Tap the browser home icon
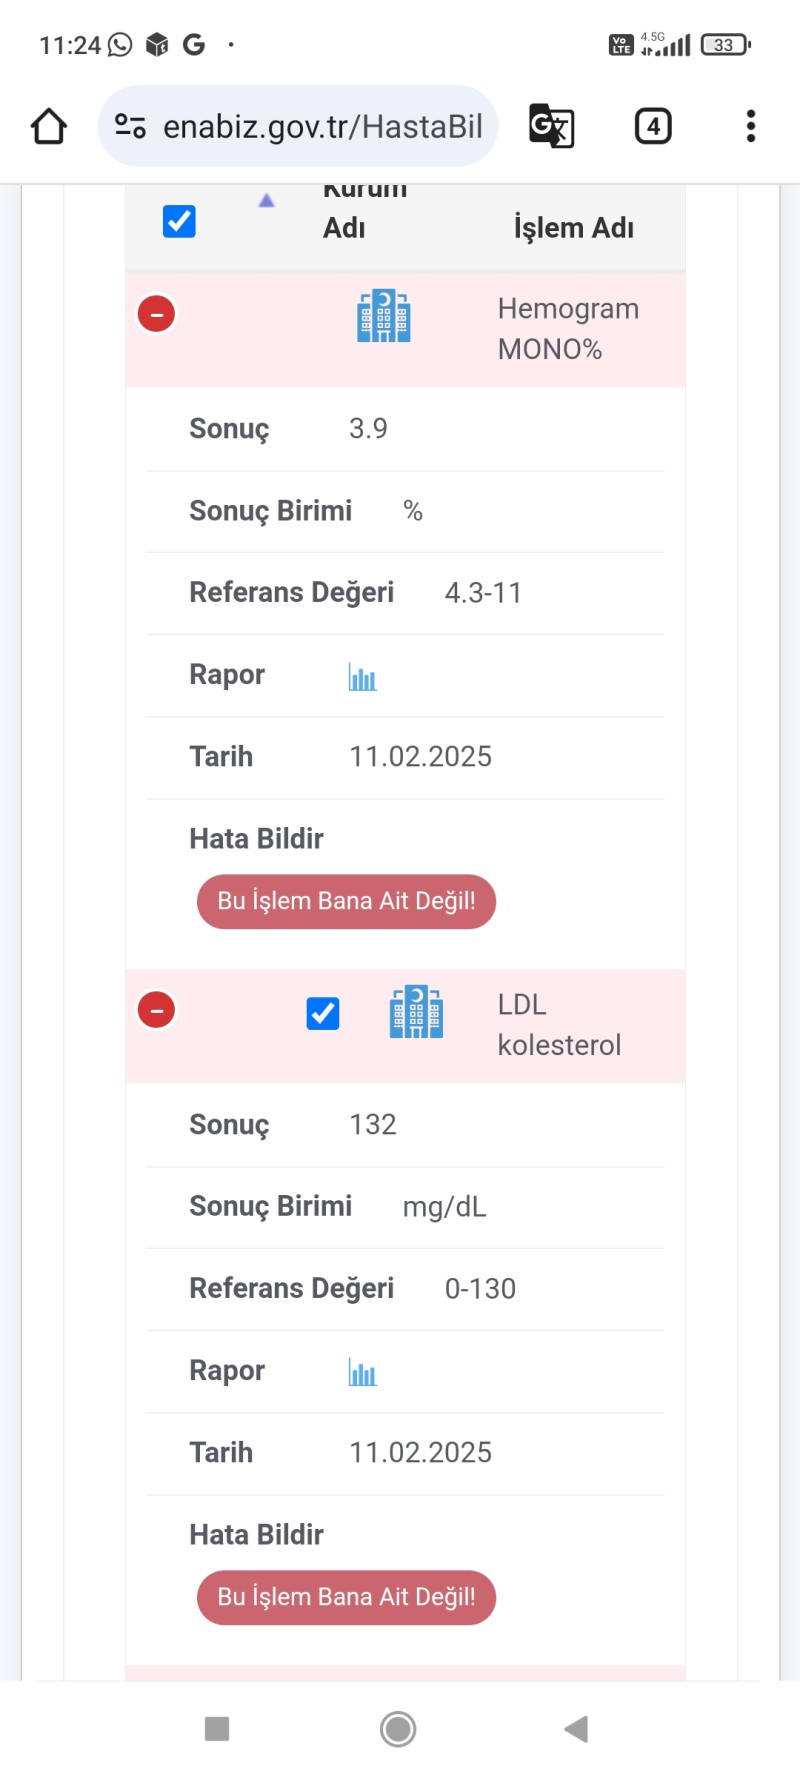The image size is (800, 1777). 48,127
